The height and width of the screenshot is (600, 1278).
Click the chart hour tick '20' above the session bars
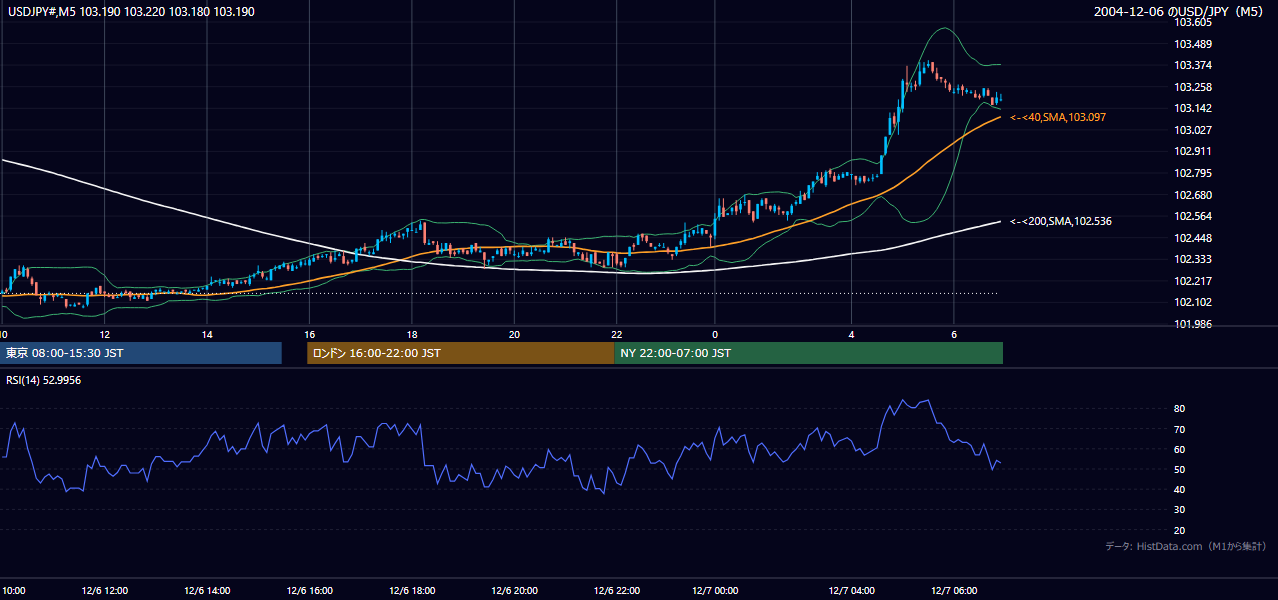[514, 334]
